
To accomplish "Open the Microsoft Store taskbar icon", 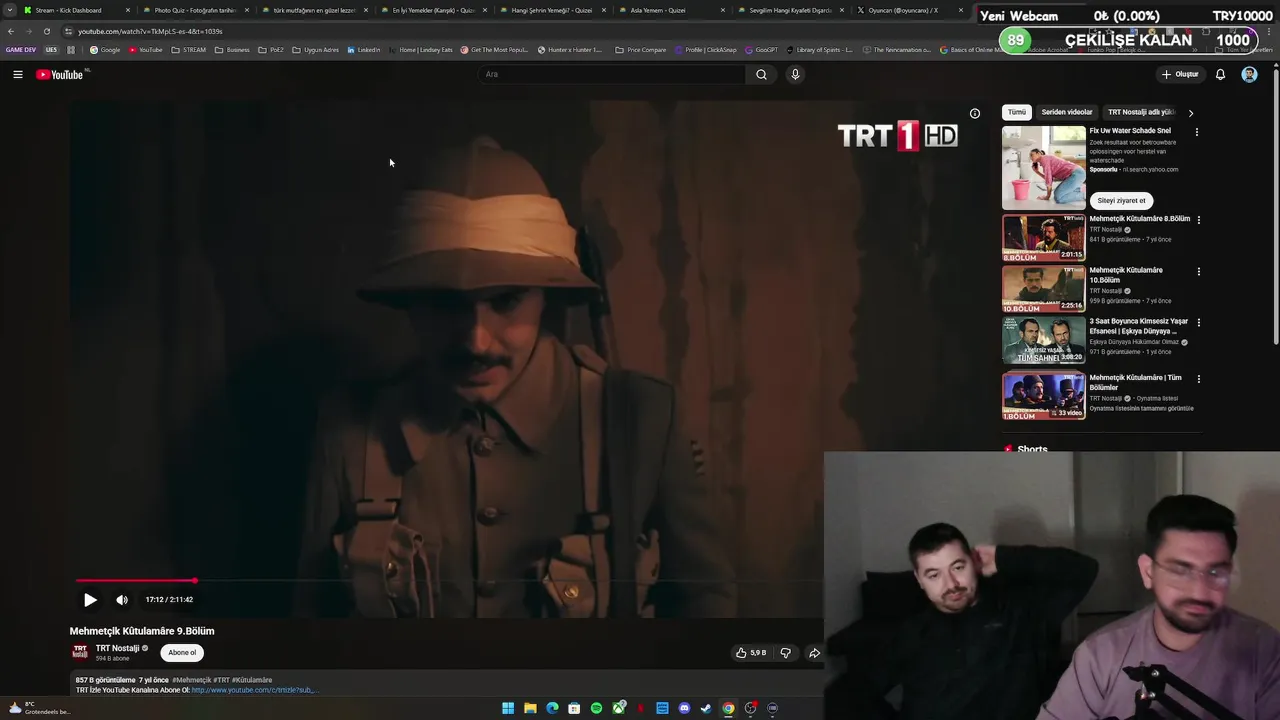I will tap(574, 708).
